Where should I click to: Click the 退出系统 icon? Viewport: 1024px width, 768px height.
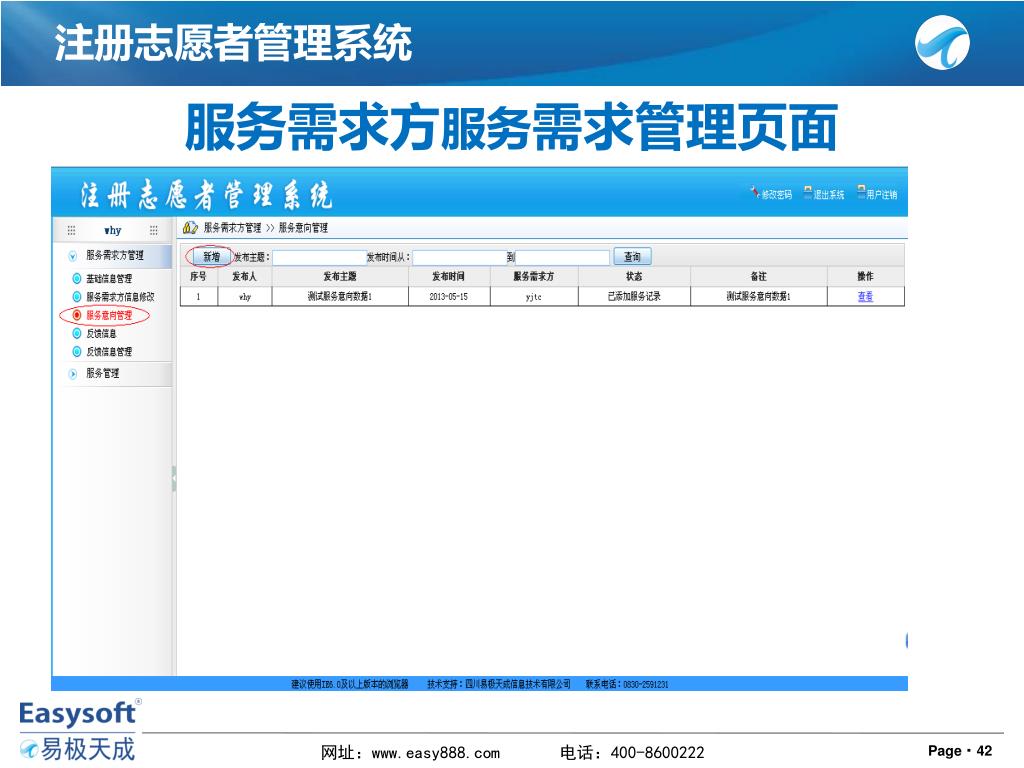808,193
